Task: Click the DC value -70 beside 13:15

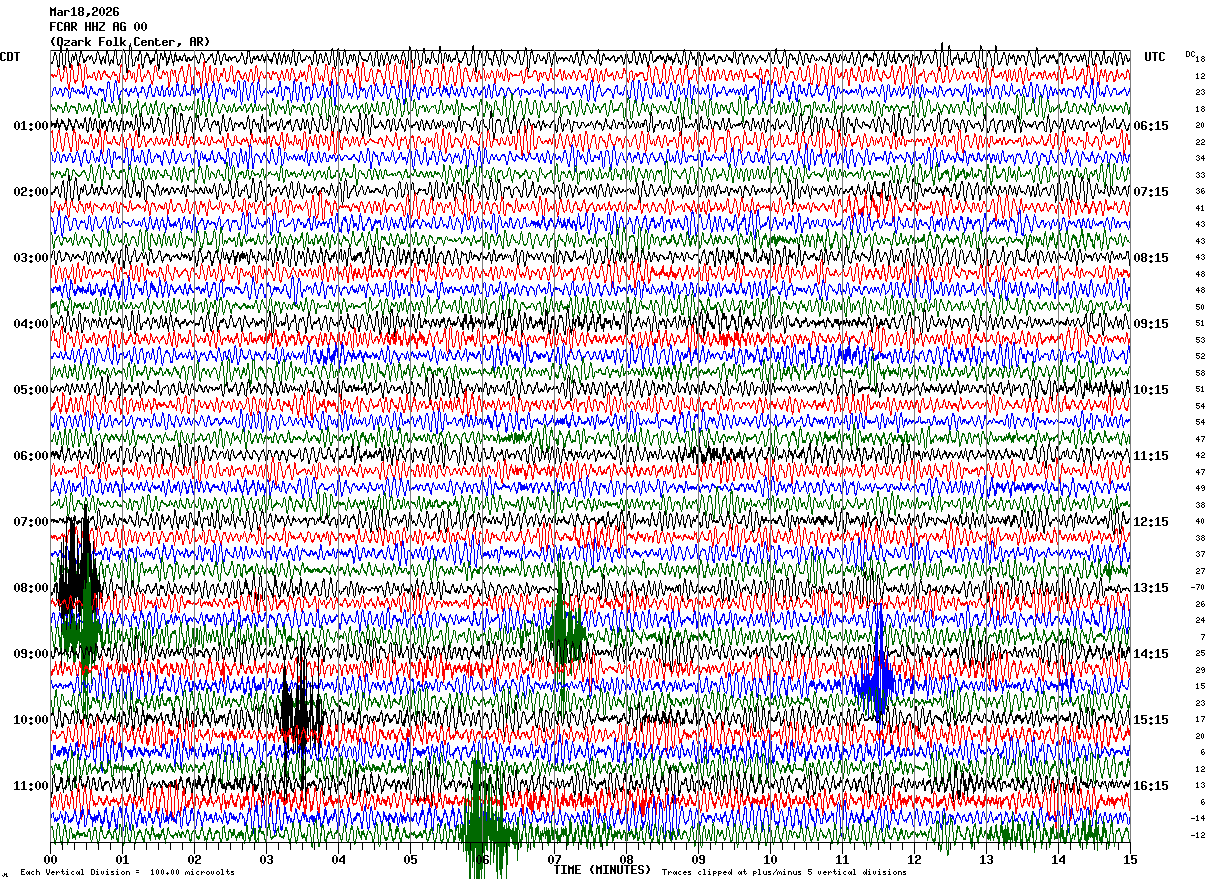Action: (1198, 588)
